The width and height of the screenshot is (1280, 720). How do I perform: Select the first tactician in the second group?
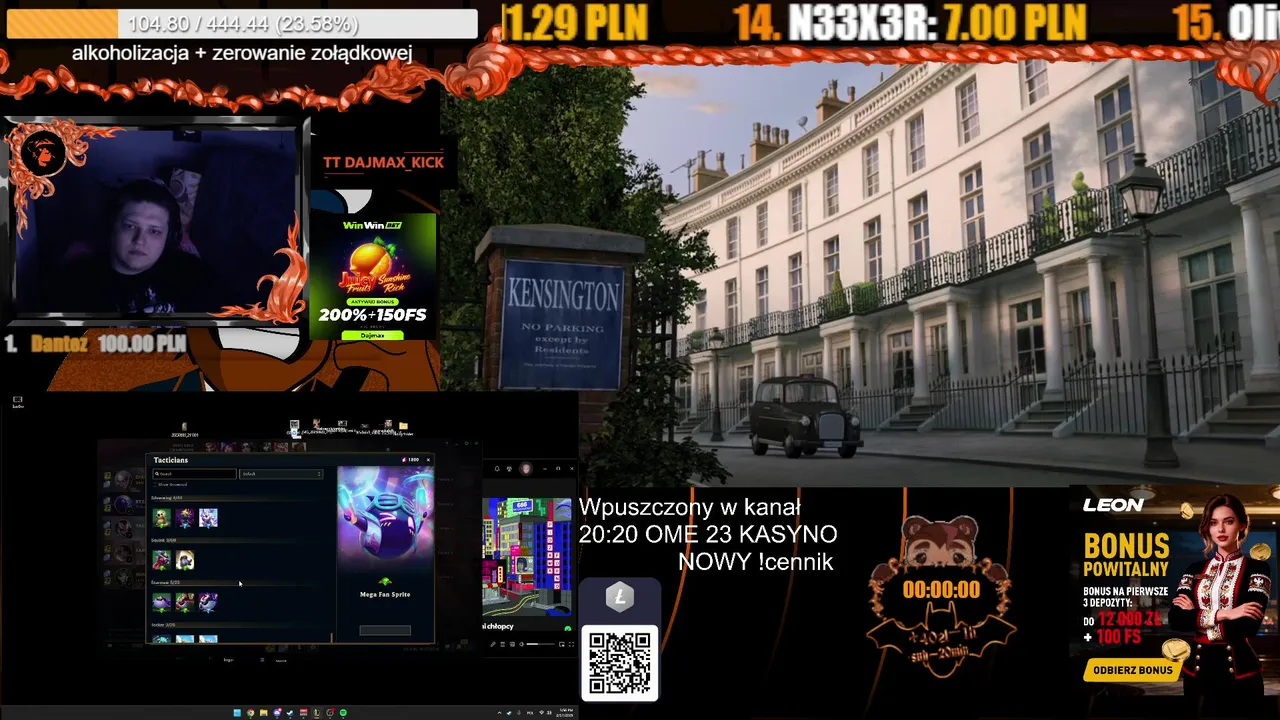tap(161, 560)
